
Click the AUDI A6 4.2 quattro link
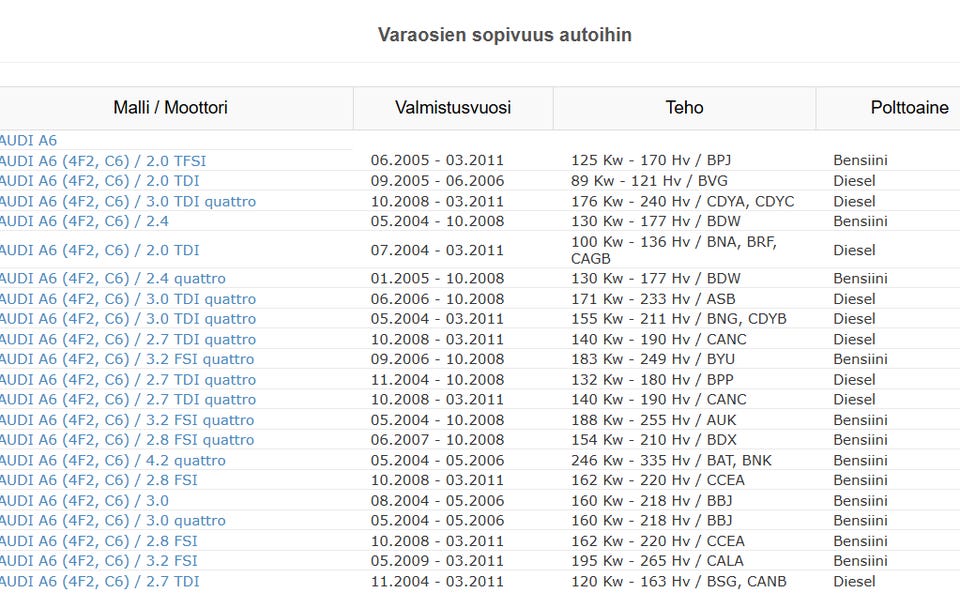coord(113,461)
